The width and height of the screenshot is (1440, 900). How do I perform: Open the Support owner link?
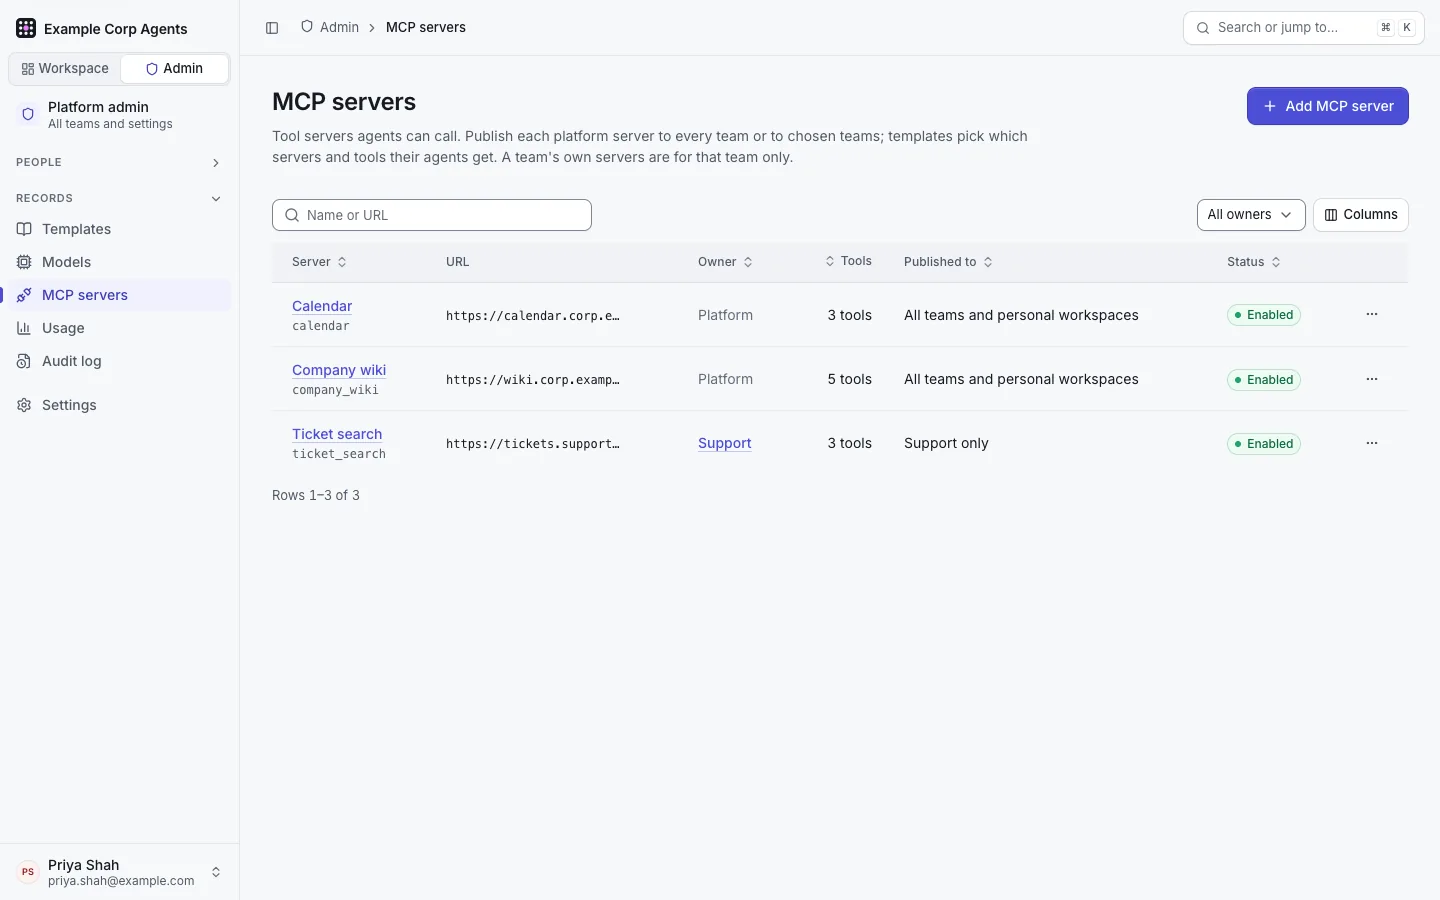pos(725,443)
